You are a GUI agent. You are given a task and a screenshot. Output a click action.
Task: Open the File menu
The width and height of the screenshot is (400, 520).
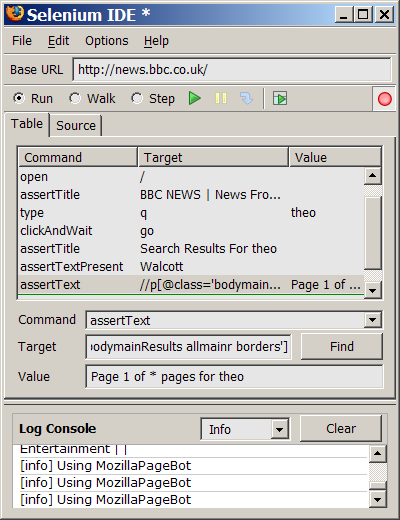click(x=22, y=41)
